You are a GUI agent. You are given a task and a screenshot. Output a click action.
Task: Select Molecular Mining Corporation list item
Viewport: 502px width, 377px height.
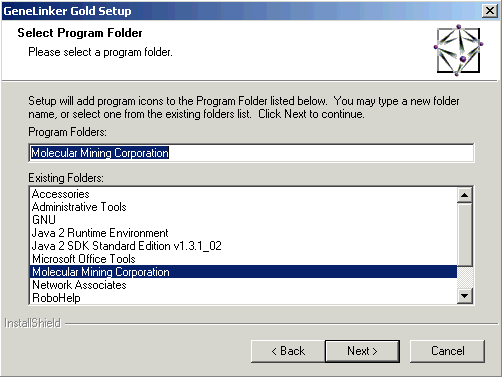243,272
